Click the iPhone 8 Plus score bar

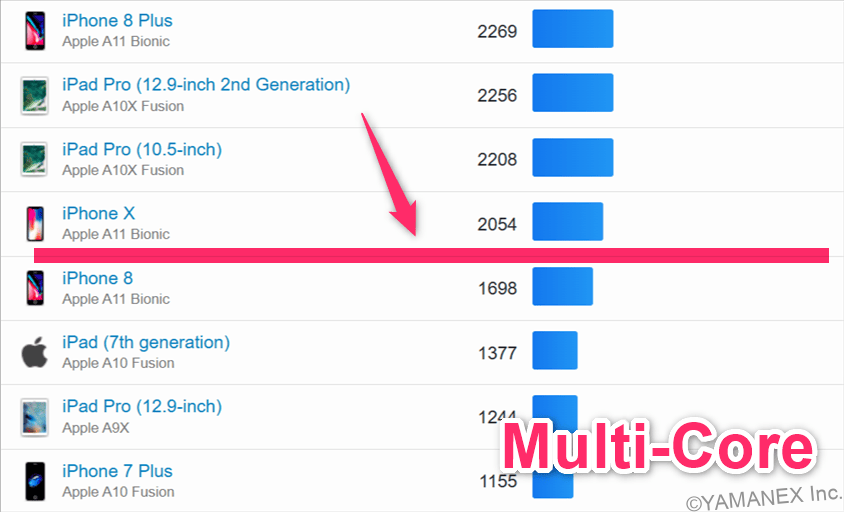point(573,29)
